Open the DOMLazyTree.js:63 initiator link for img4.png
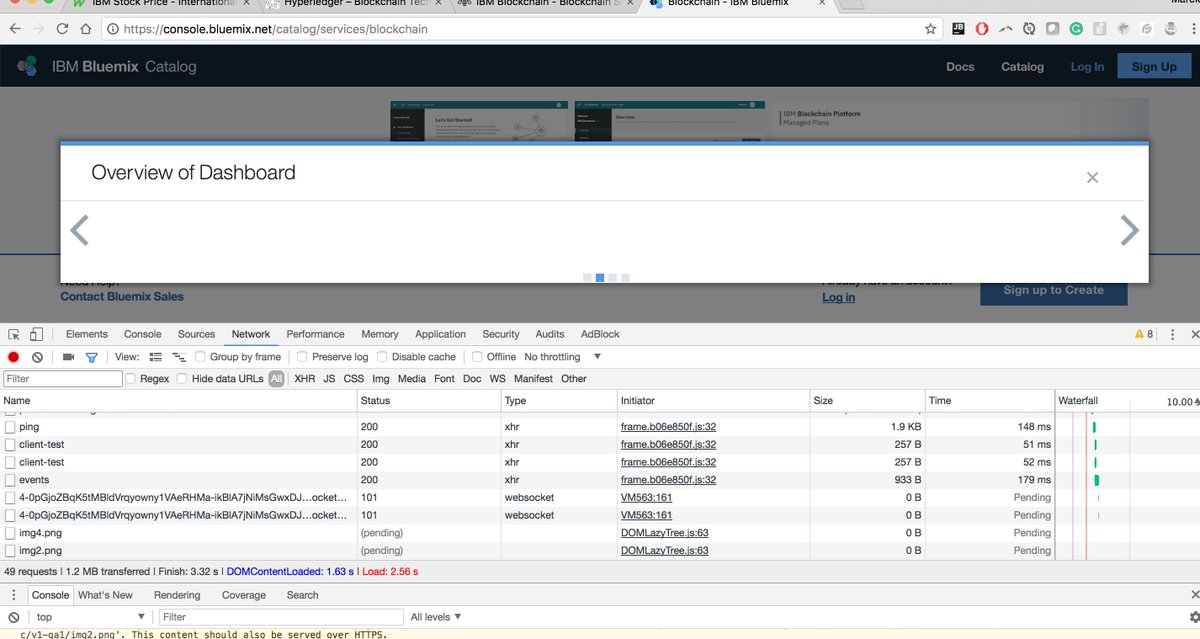This screenshot has width=1200, height=639. 664,533
